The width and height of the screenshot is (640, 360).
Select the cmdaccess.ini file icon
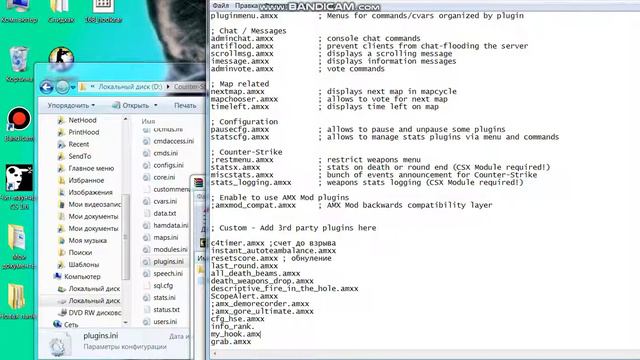tap(146, 141)
